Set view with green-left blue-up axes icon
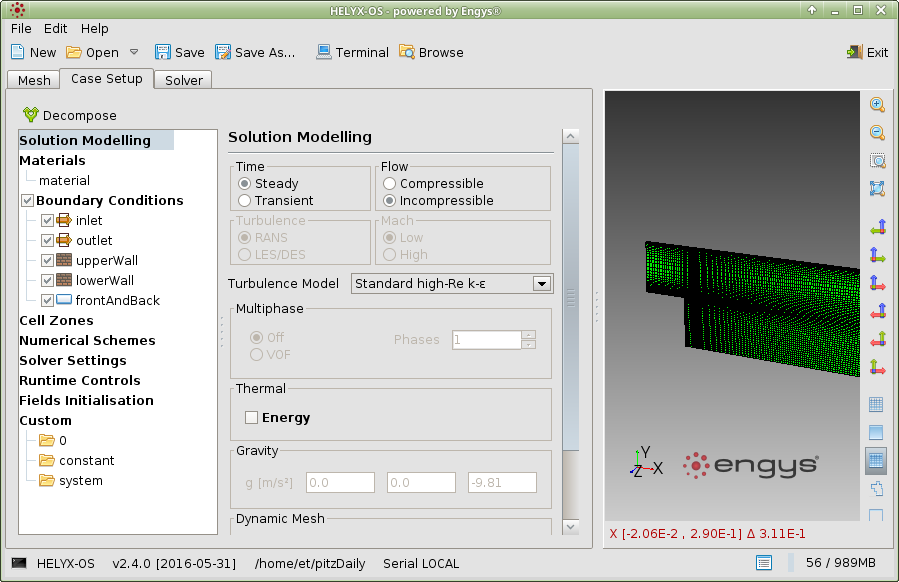Screen dimensions: 899x582 point(877,227)
